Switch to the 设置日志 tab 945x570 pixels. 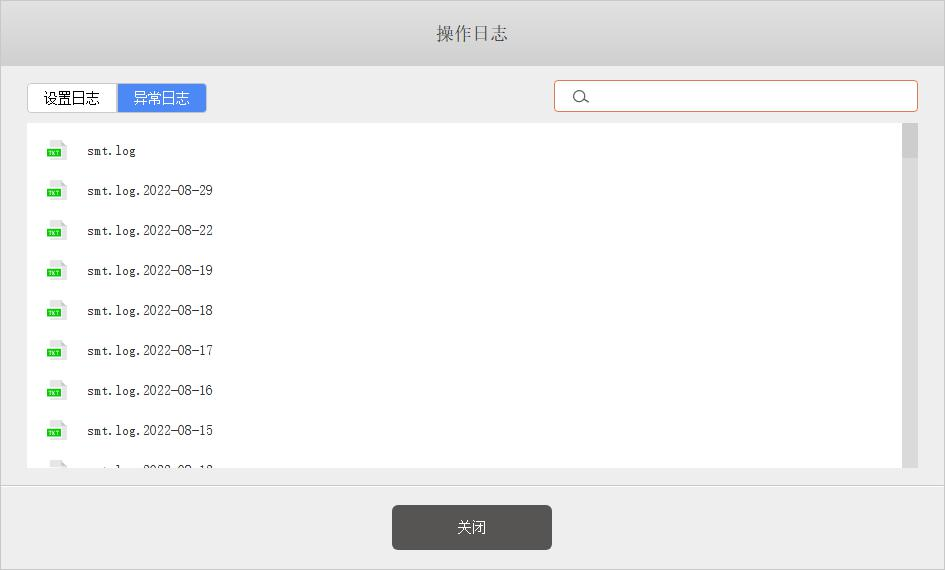(72, 98)
